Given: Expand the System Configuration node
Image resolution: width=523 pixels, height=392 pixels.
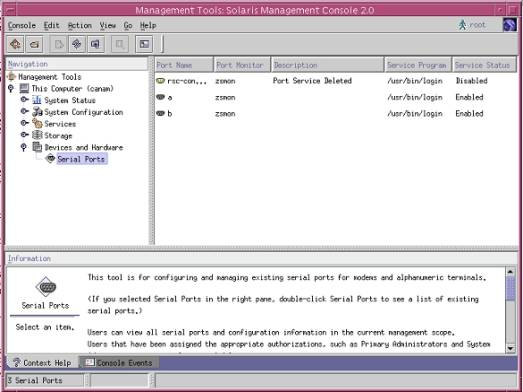Looking at the screenshot, I should coord(24,111).
